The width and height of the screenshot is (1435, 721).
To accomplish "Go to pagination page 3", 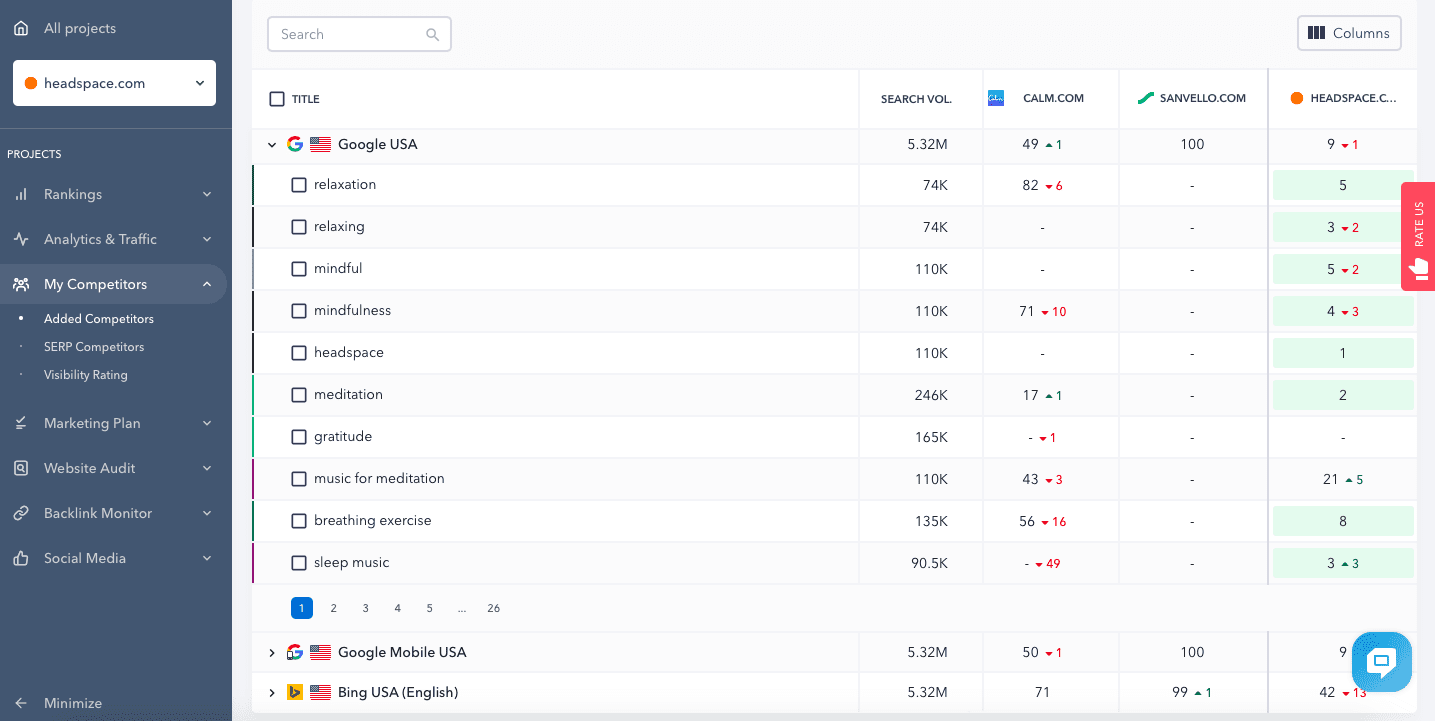I will point(366,608).
